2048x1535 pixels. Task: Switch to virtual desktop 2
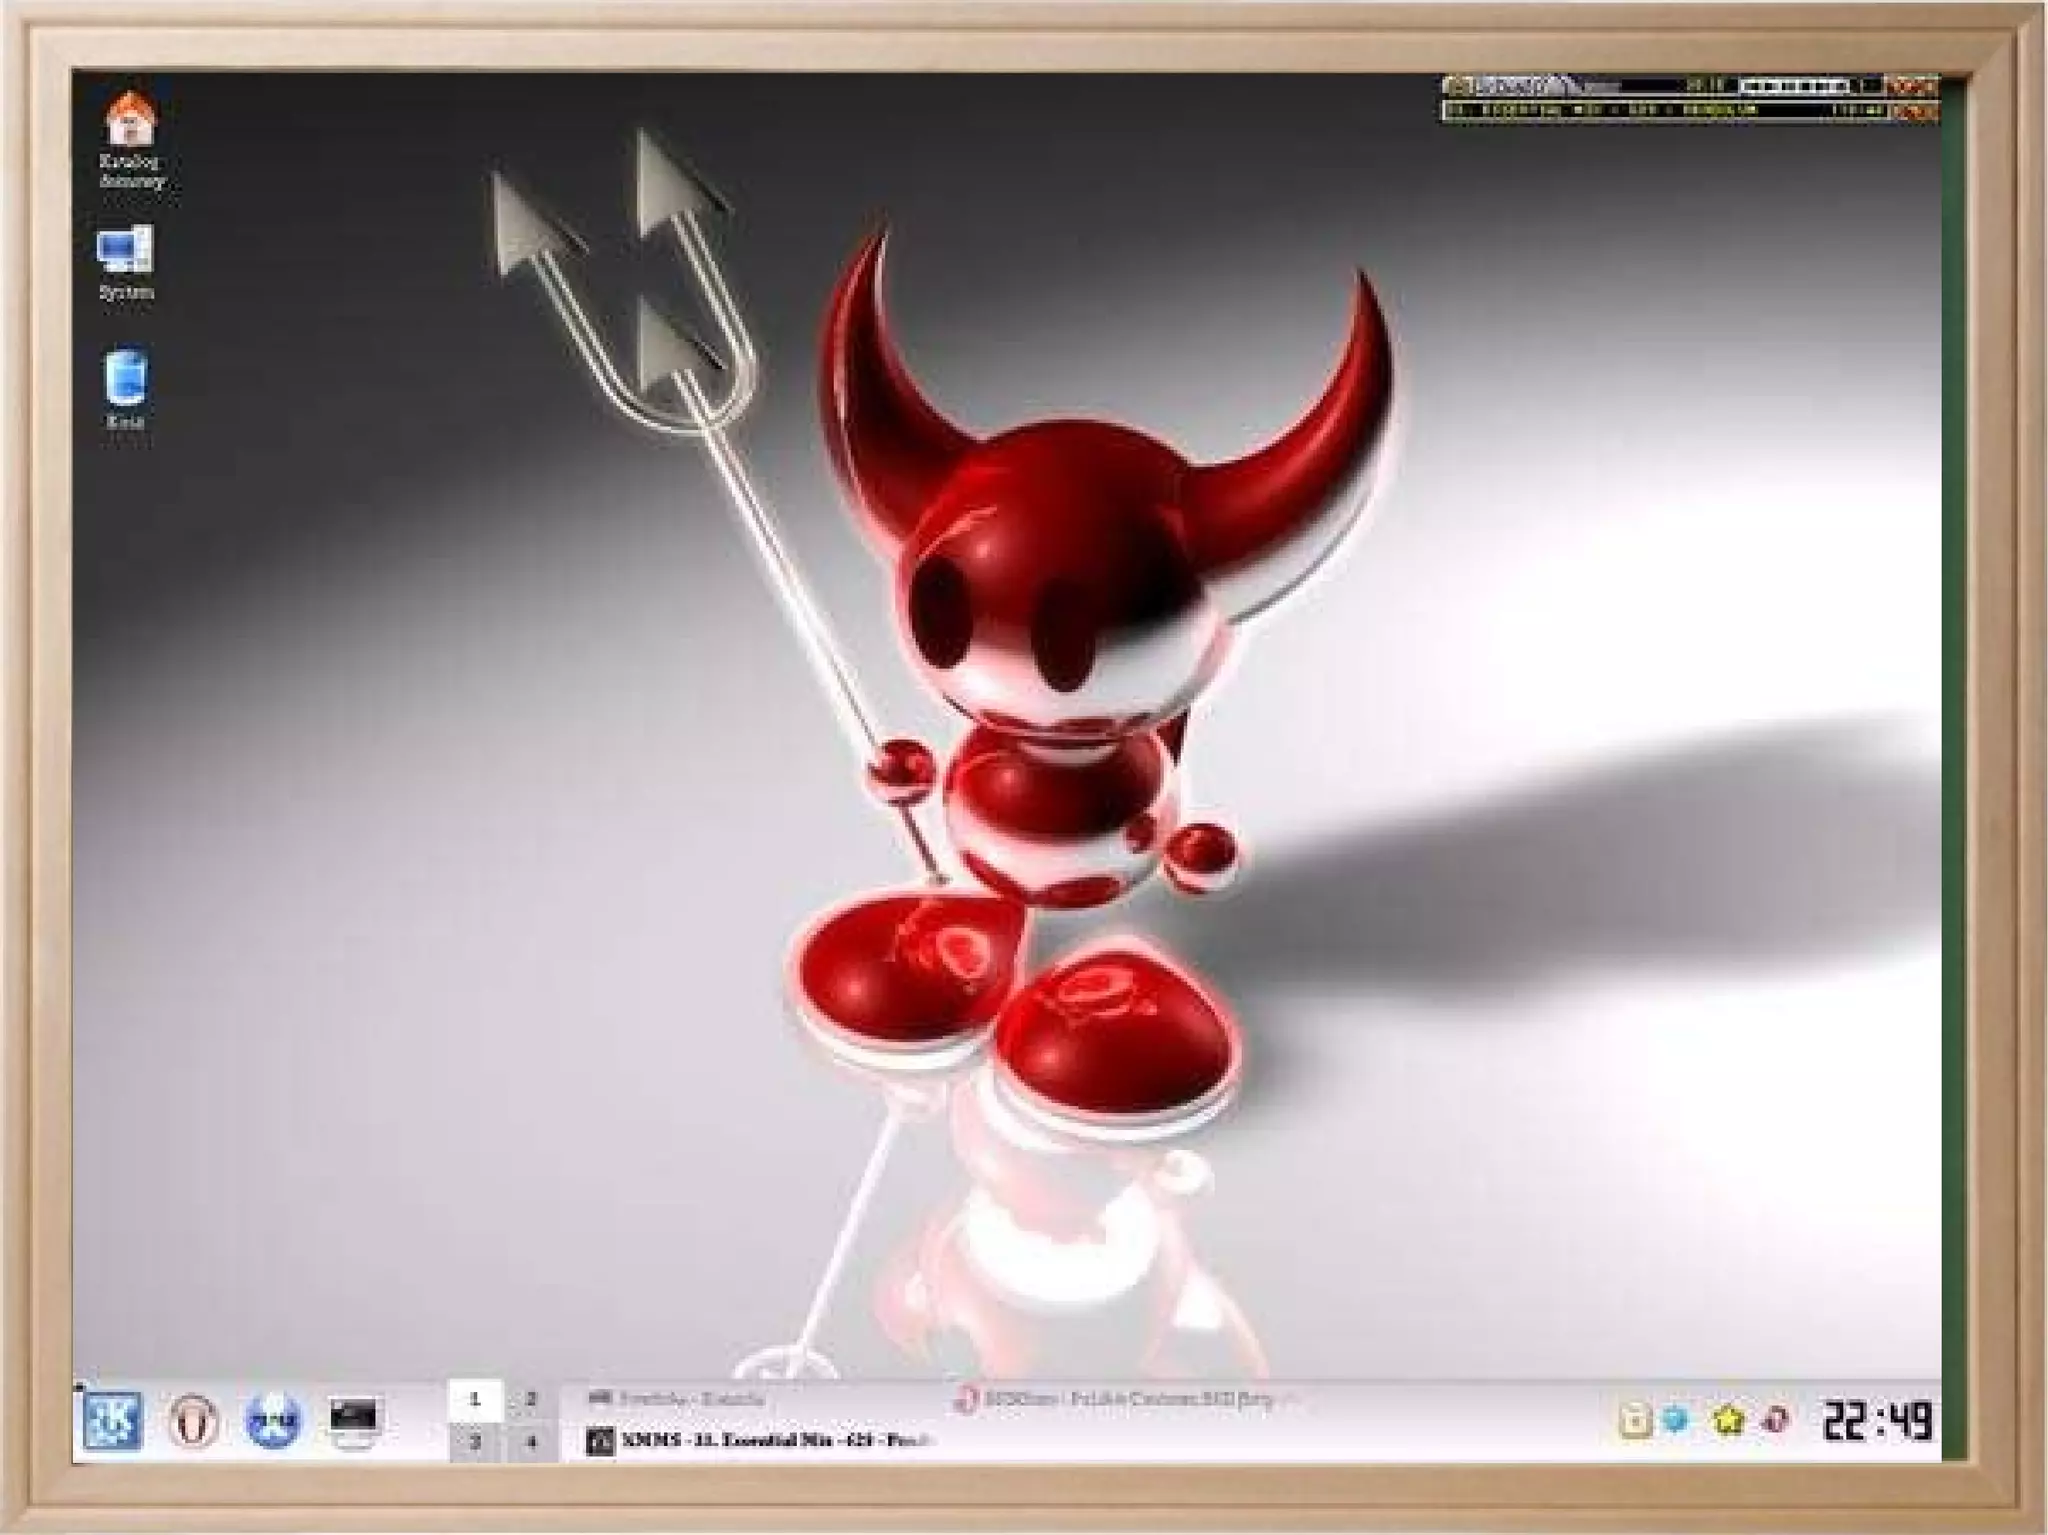point(530,1399)
